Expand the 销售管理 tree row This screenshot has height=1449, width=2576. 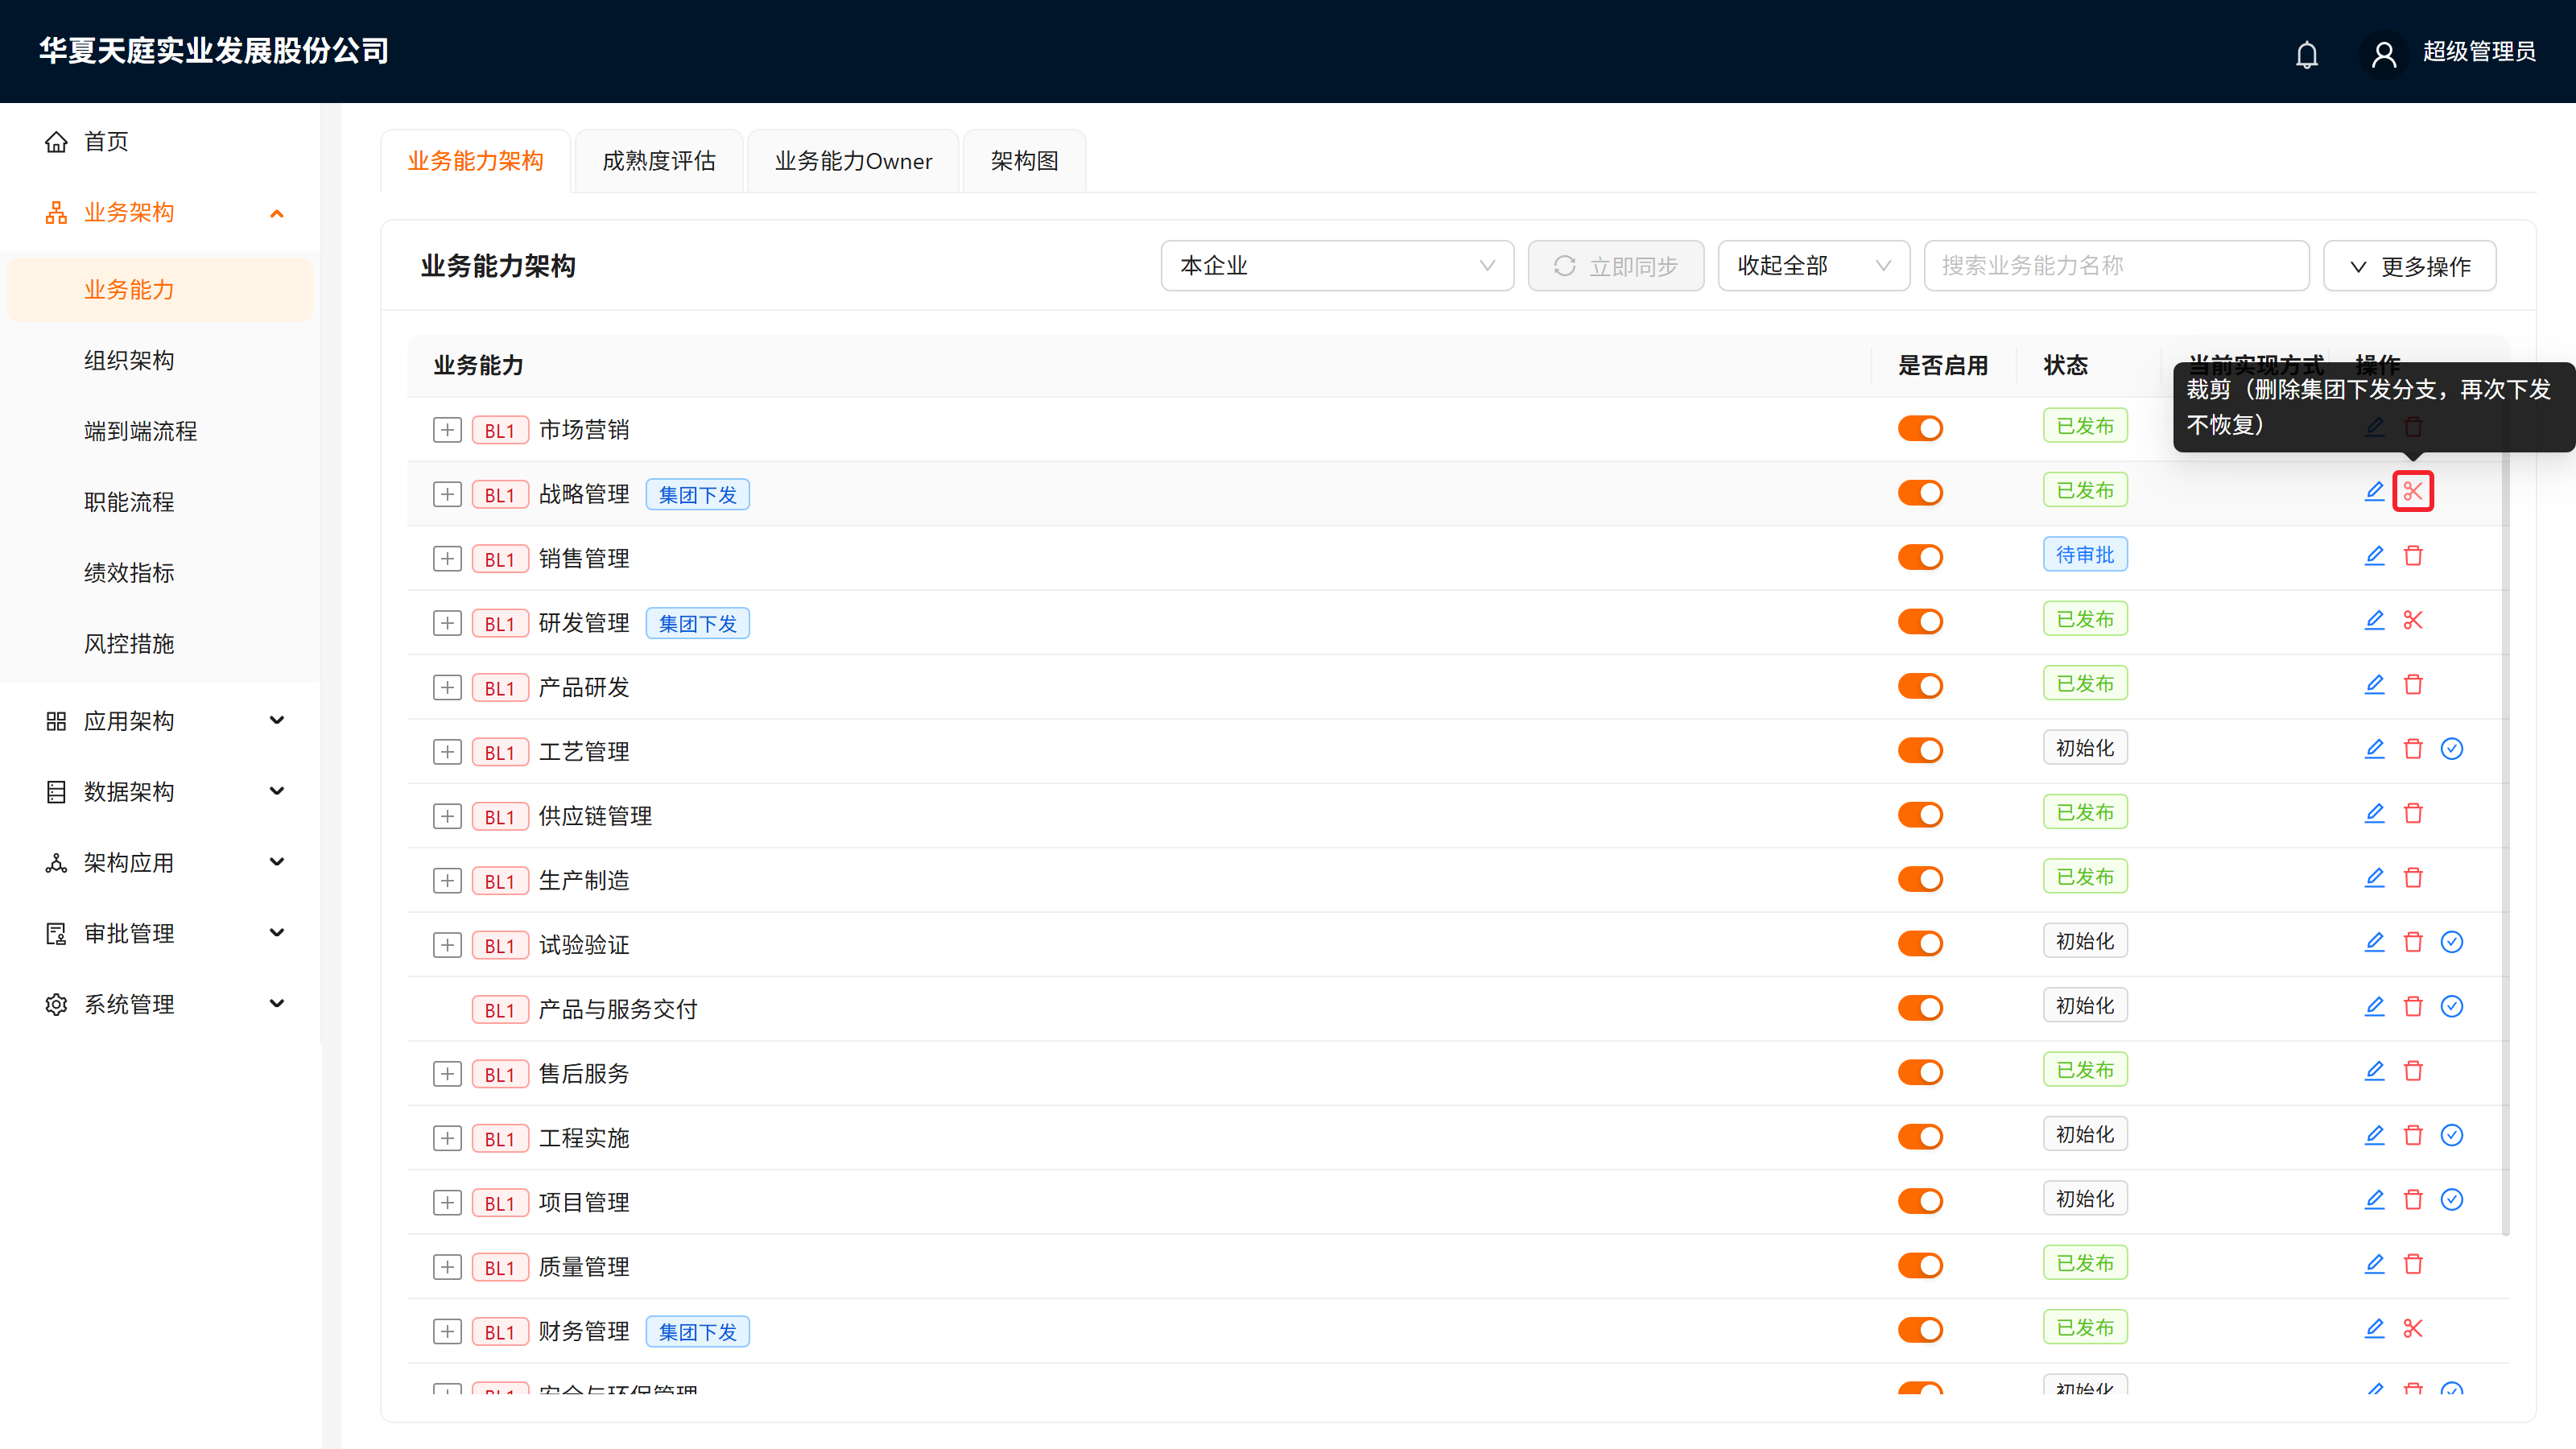click(x=447, y=559)
